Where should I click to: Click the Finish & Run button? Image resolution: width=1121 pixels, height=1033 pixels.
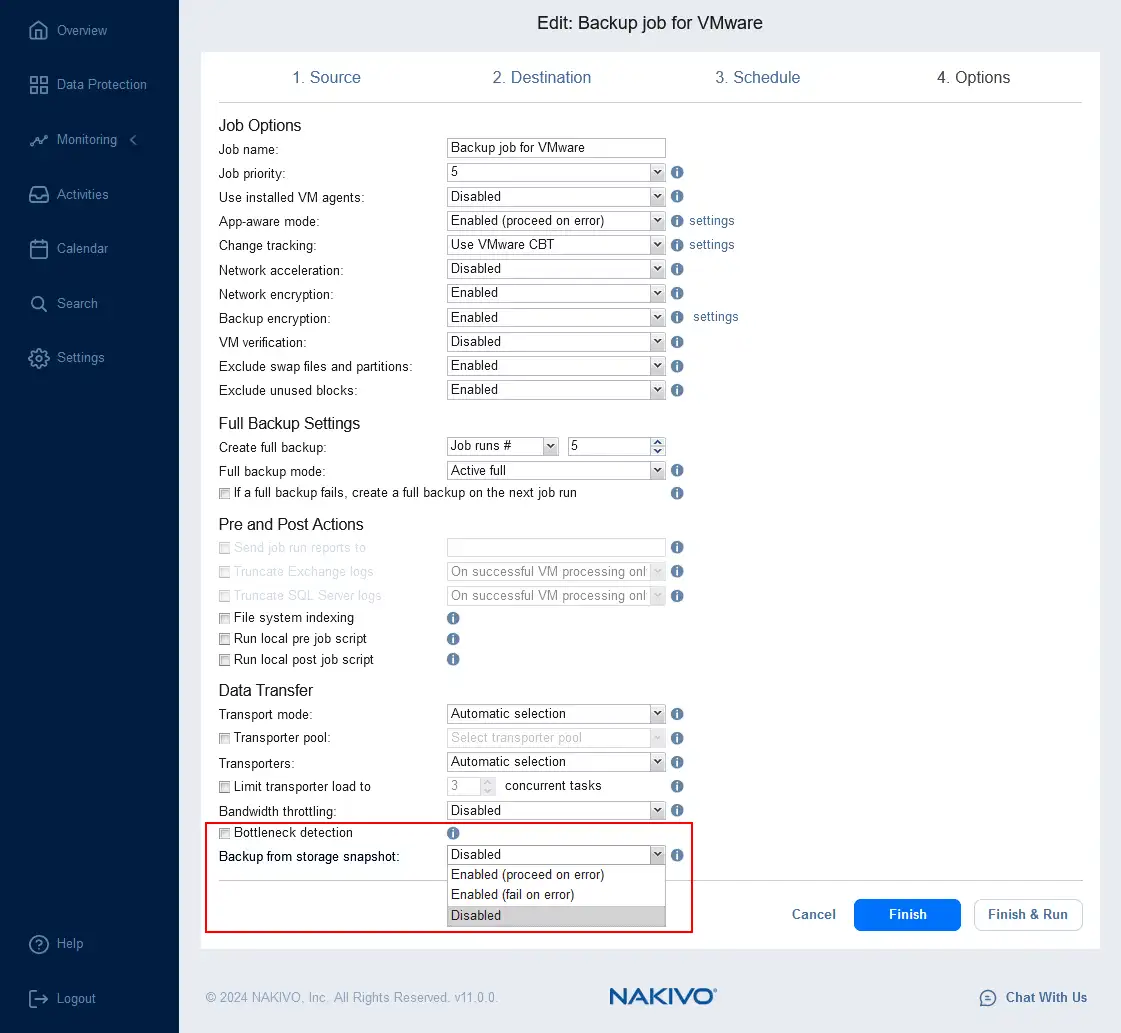pos(1027,915)
